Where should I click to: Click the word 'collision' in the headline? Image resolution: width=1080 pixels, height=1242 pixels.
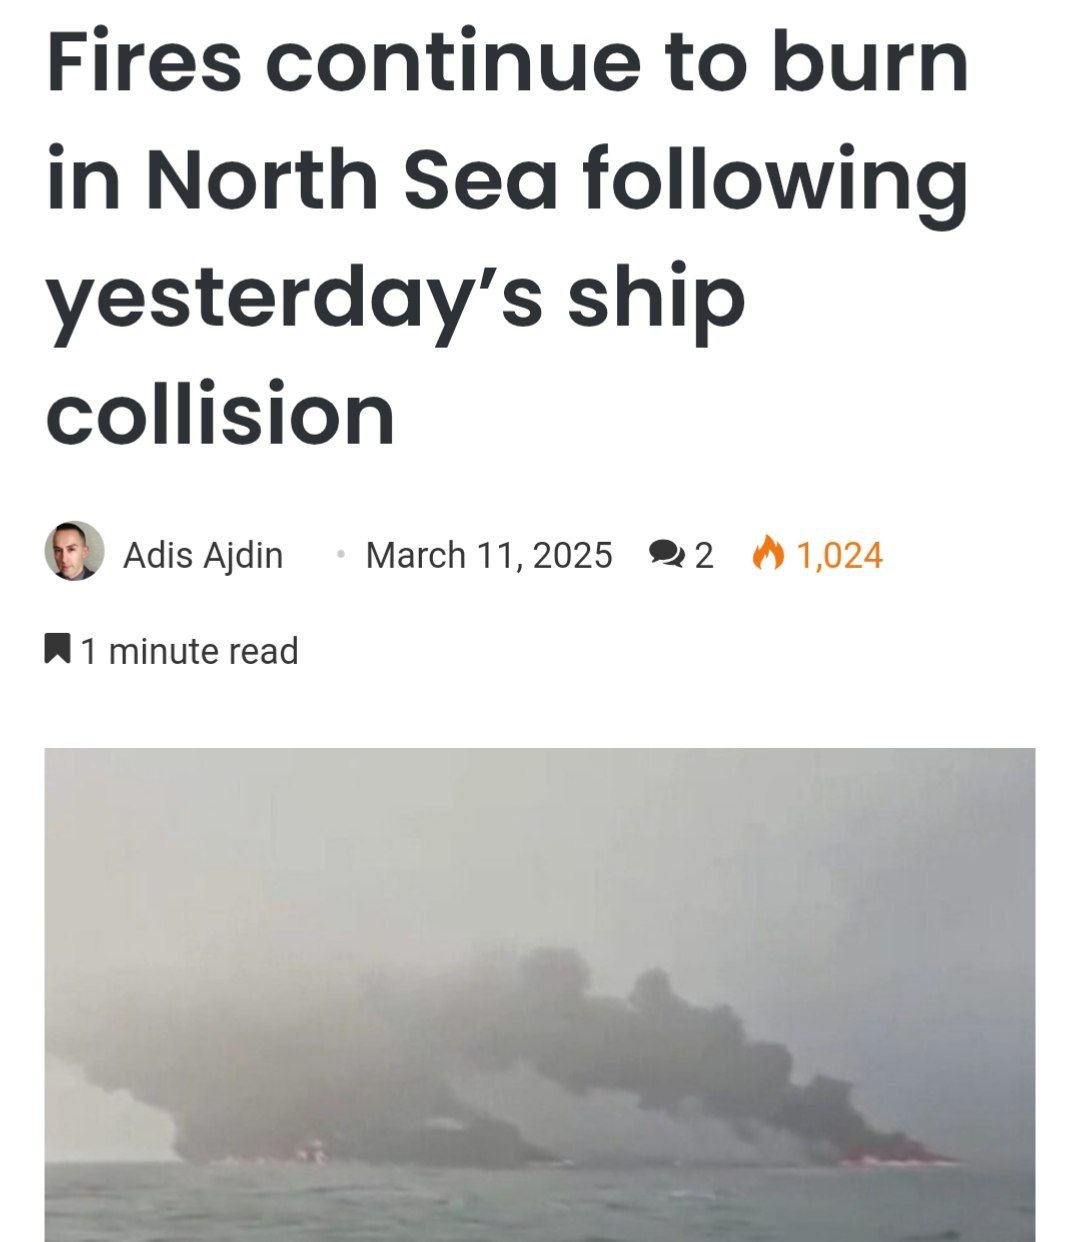click(x=220, y=414)
